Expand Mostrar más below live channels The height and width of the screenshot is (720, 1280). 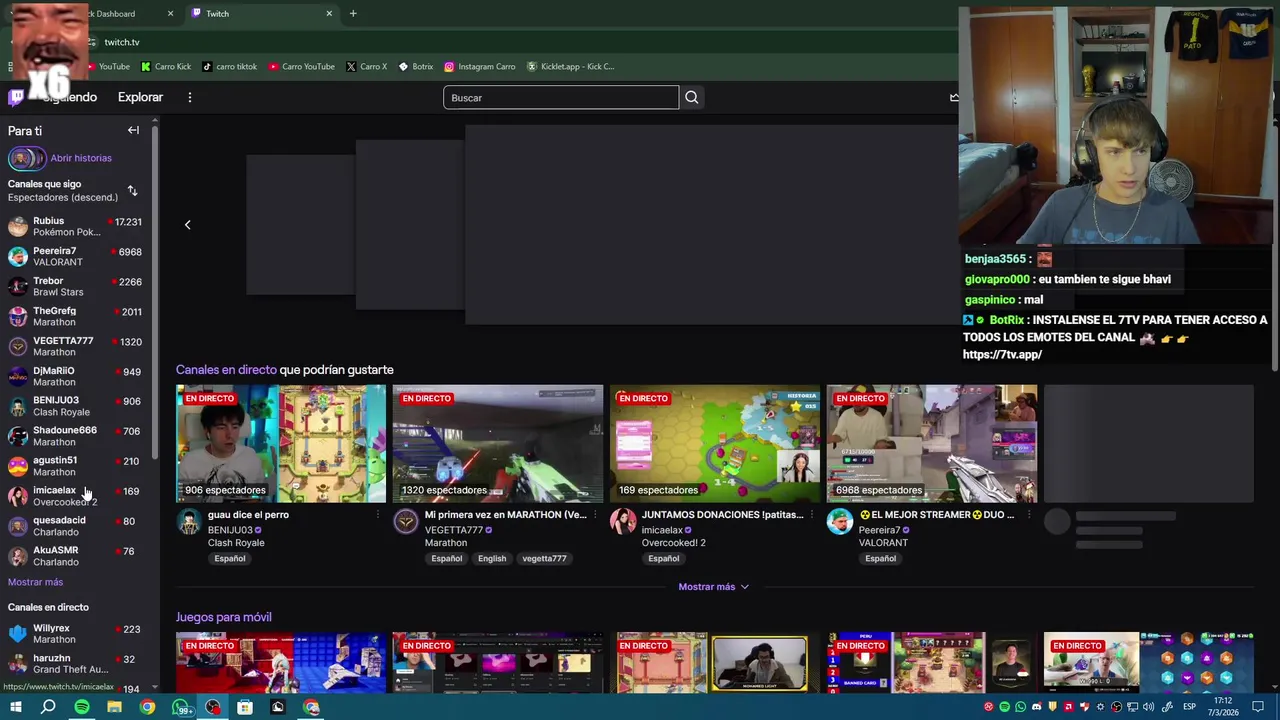[x=713, y=587]
